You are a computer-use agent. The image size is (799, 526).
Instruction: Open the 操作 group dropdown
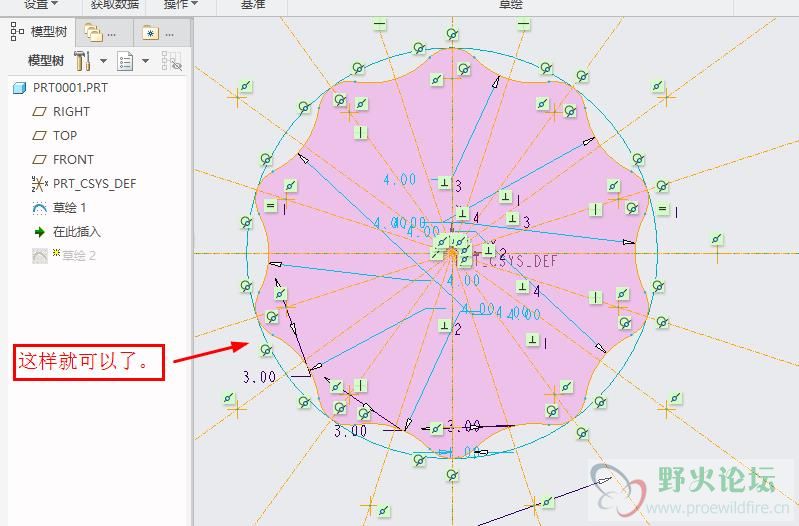click(x=181, y=4)
